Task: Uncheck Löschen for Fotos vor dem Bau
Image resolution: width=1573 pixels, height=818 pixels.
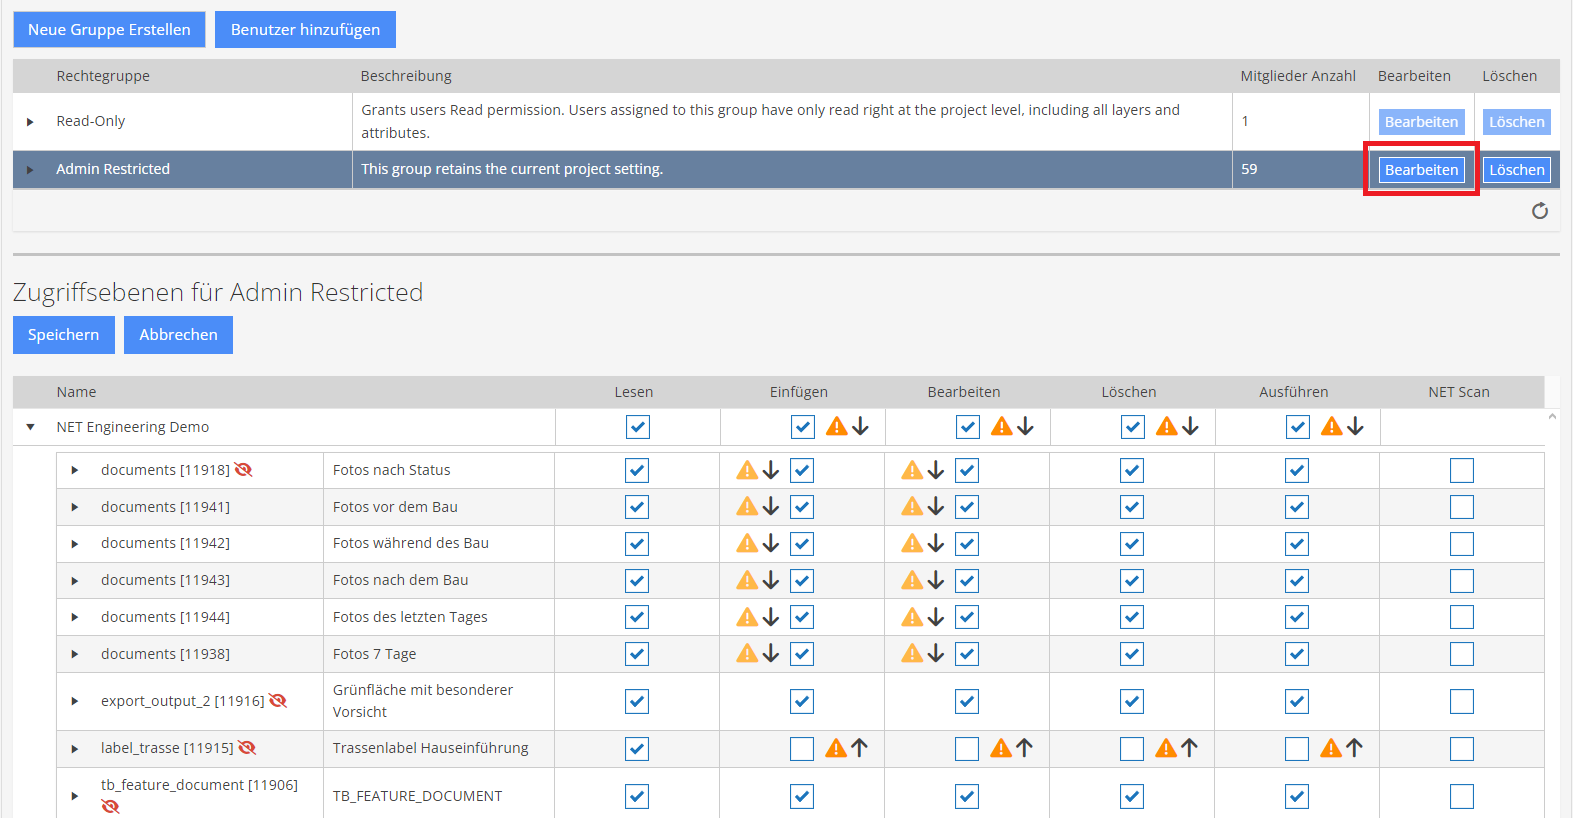Action: pyautogui.click(x=1132, y=507)
